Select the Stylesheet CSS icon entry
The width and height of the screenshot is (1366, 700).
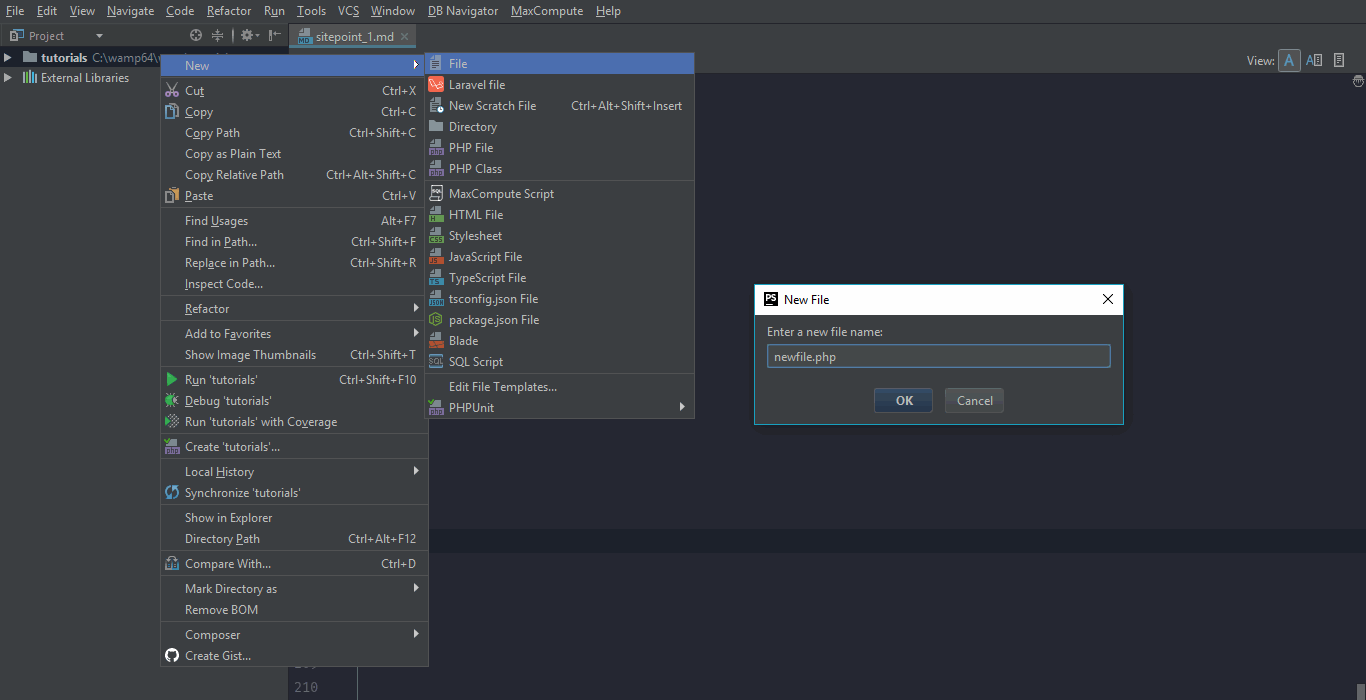click(x=436, y=236)
